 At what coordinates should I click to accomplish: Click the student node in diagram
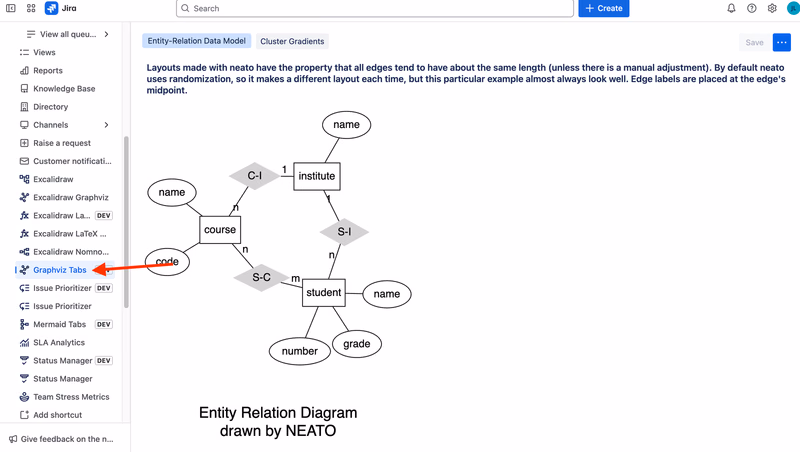point(323,293)
